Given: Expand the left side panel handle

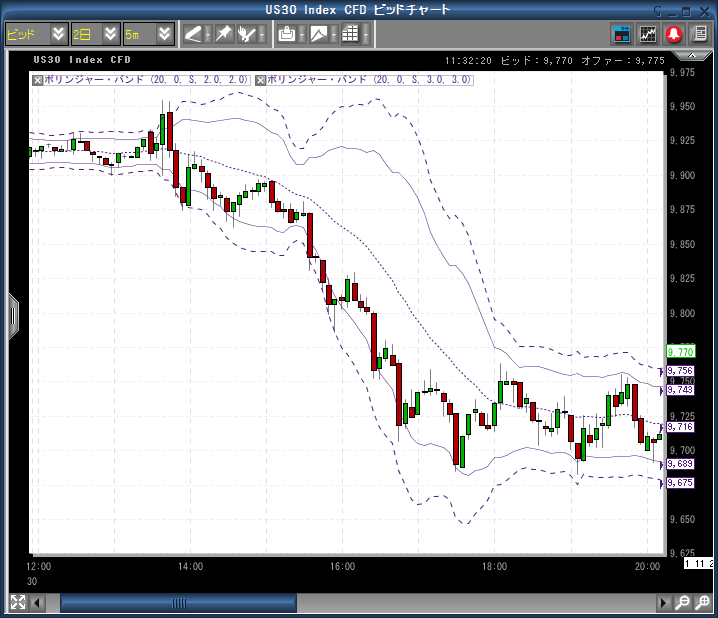Looking at the screenshot, I should click(13, 316).
